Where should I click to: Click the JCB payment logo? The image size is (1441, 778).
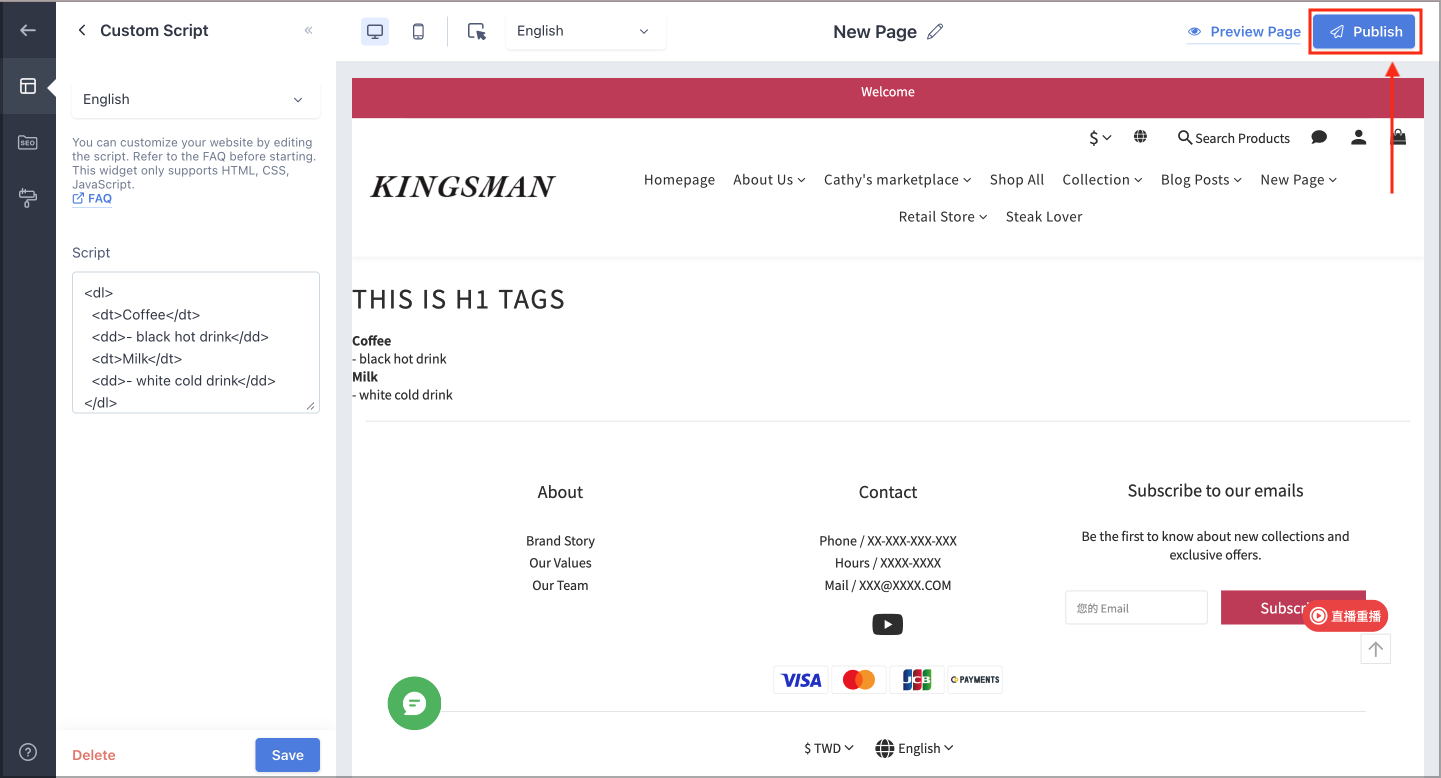917,680
